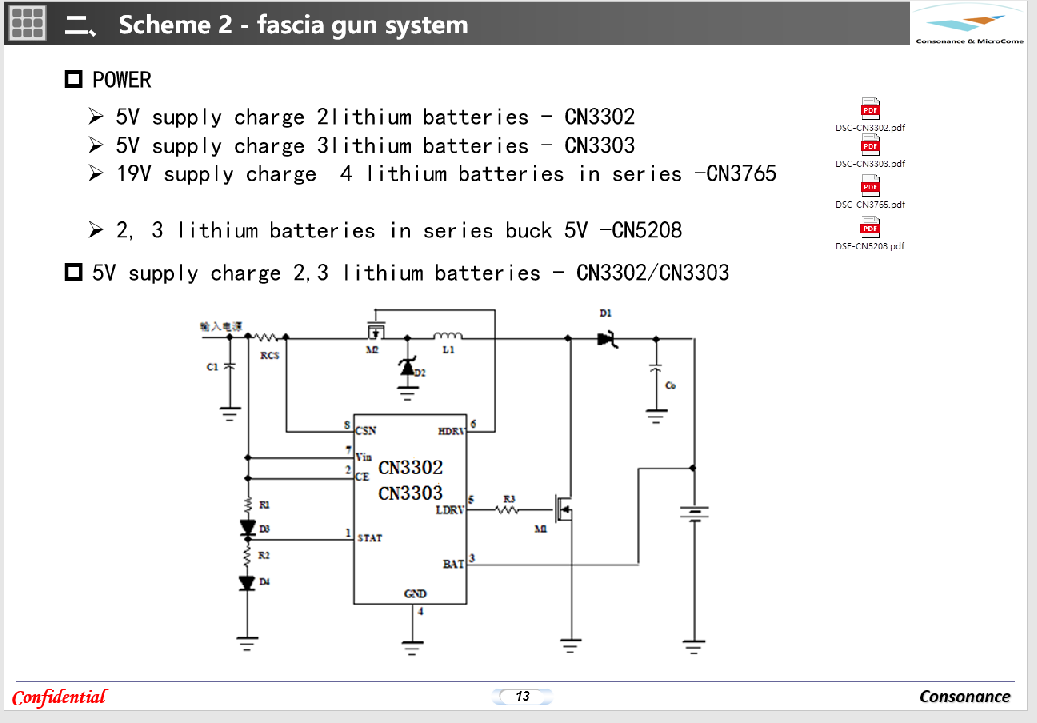Click the CSN pin label on the chip
Screen dimensions: 1037x723
point(366,431)
